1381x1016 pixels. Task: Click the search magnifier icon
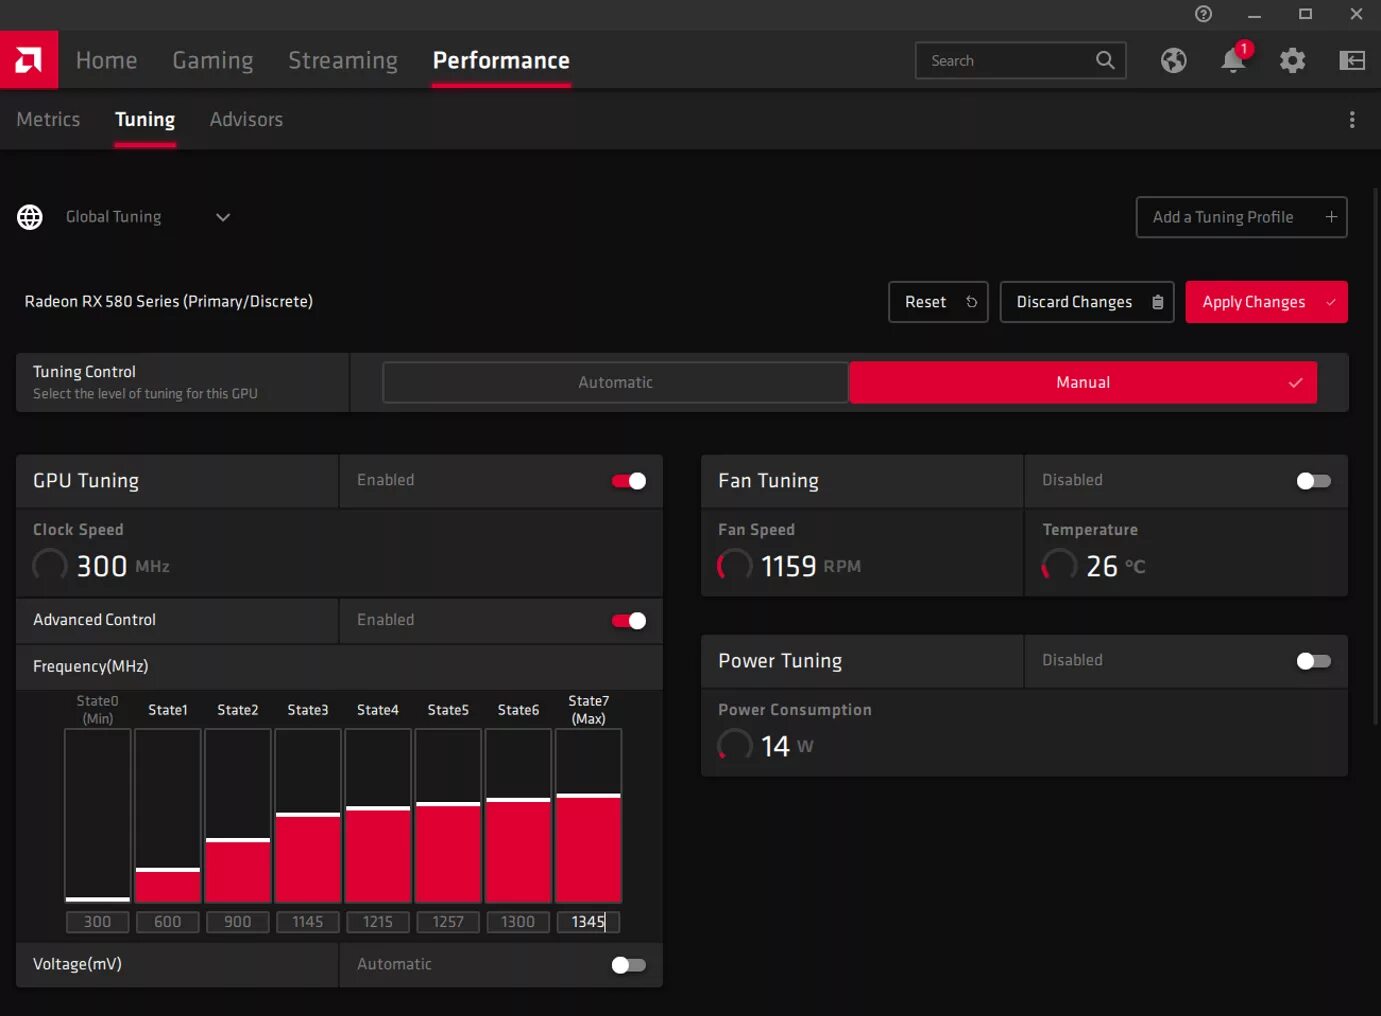tap(1105, 60)
